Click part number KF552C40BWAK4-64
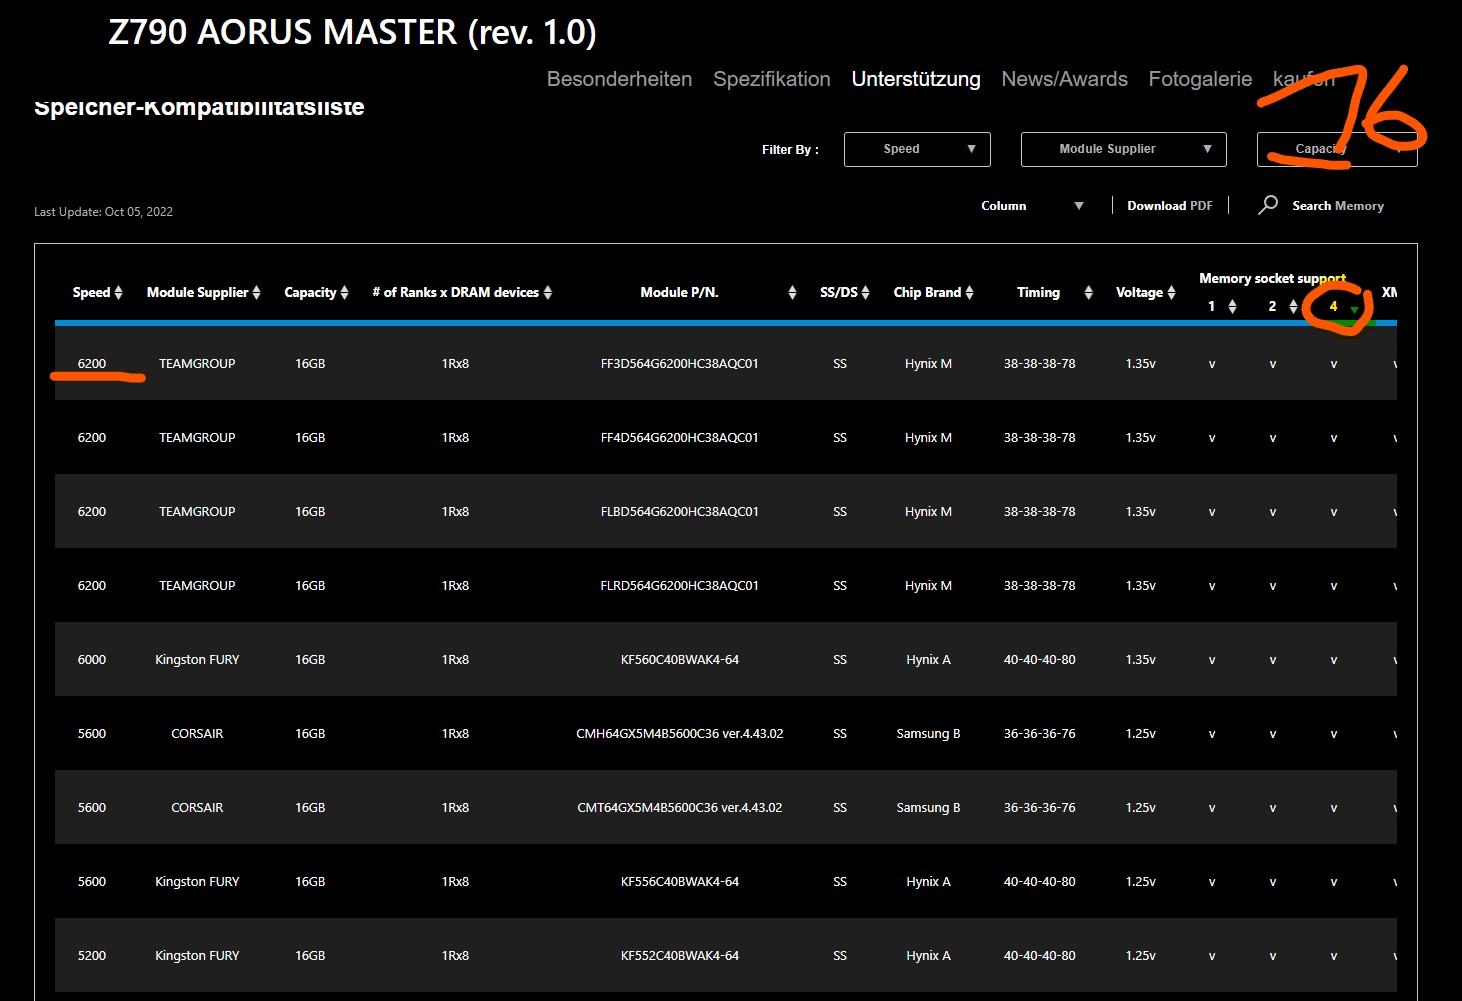Screen dimensions: 1462x1001 click(x=680, y=956)
